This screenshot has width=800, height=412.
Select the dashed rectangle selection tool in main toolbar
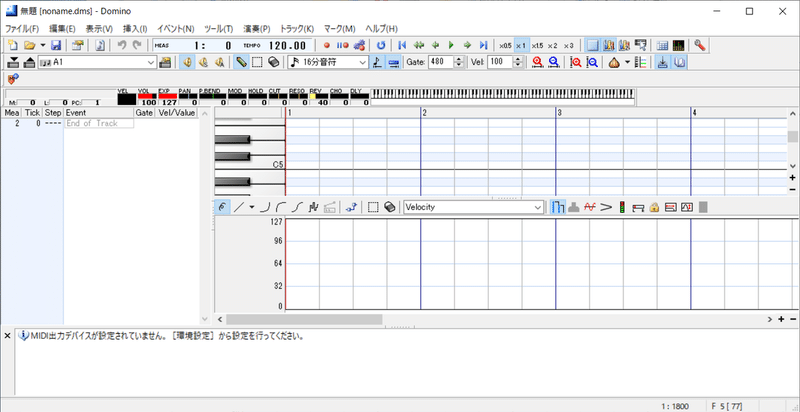(257, 62)
